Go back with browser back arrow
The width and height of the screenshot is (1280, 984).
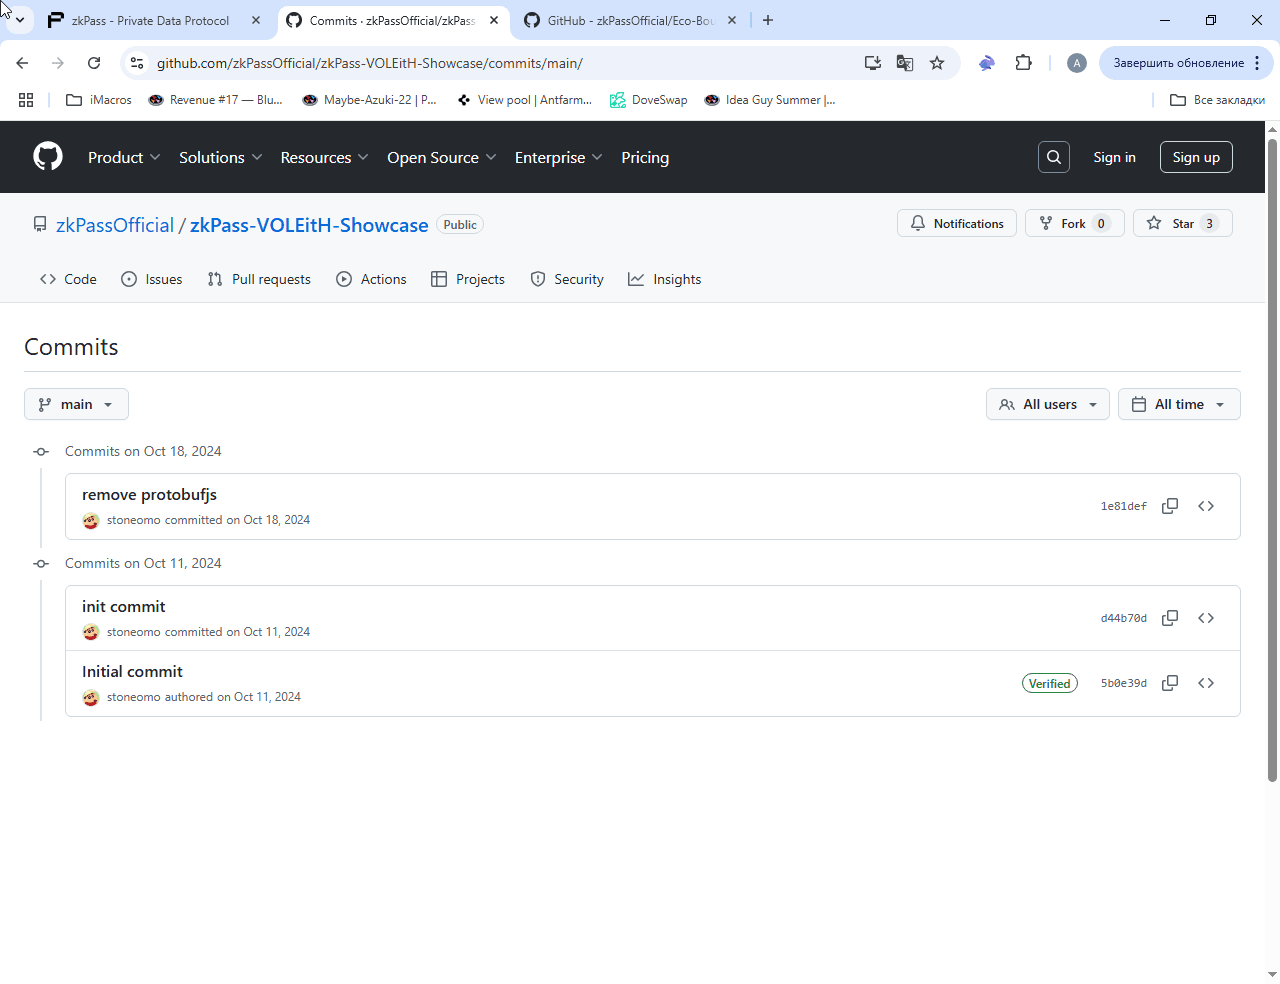[x=22, y=63]
